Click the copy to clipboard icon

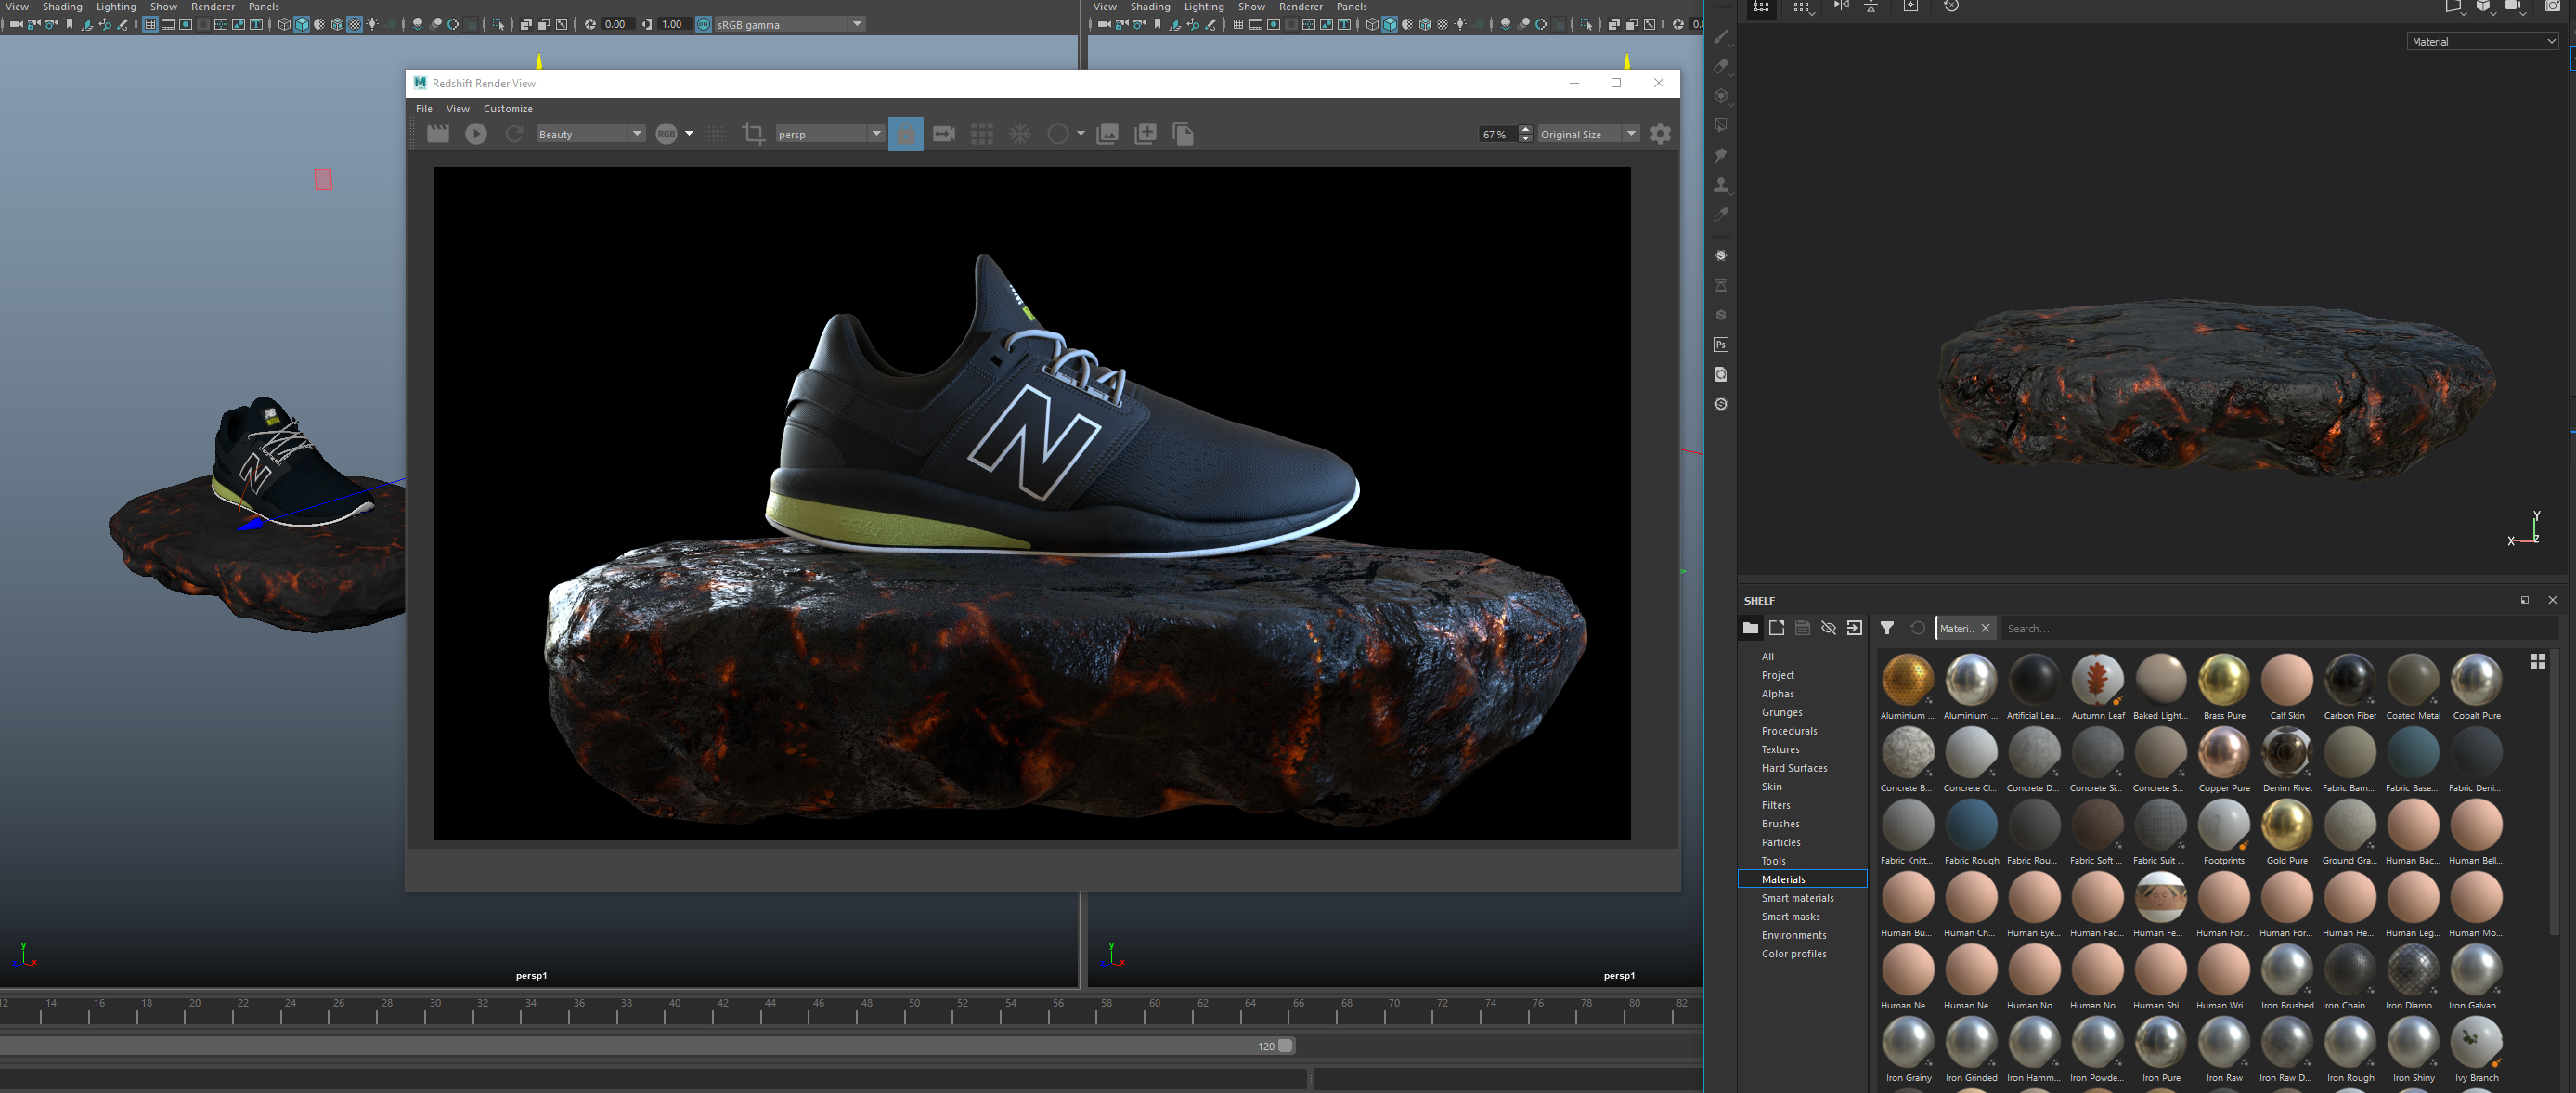point(1183,134)
